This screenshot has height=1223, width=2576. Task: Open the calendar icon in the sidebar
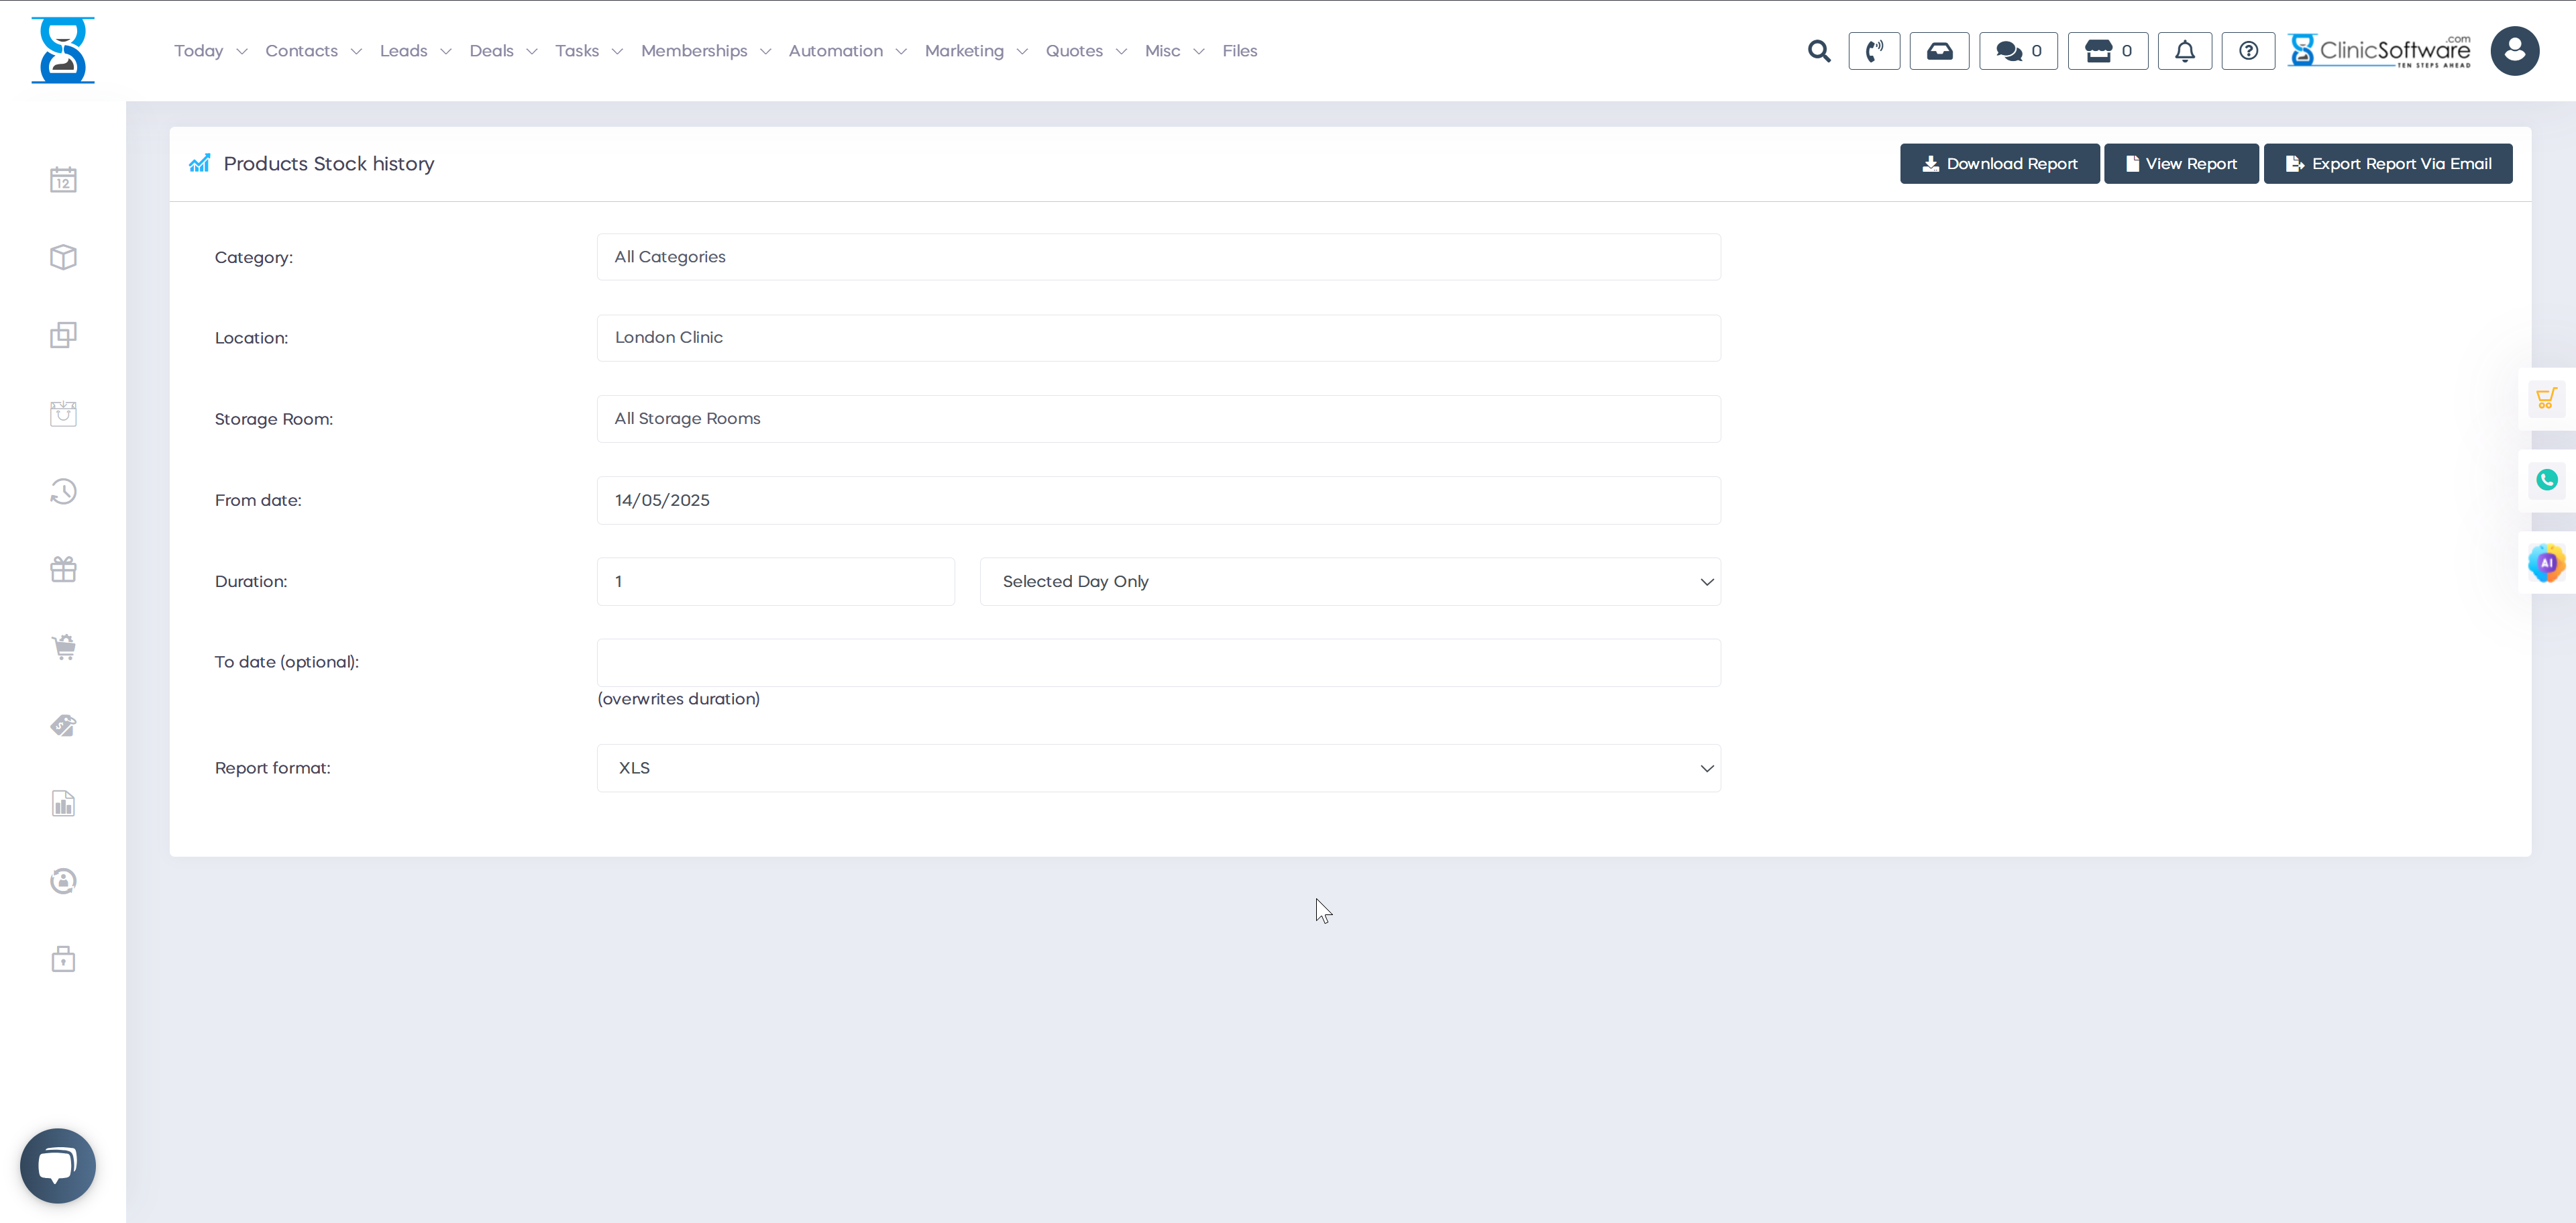click(x=63, y=179)
